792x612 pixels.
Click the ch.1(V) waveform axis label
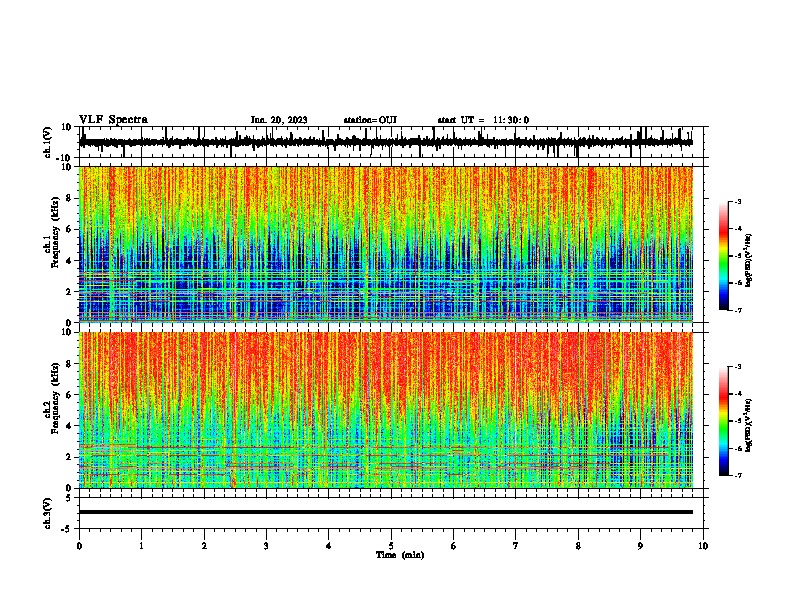[48, 142]
